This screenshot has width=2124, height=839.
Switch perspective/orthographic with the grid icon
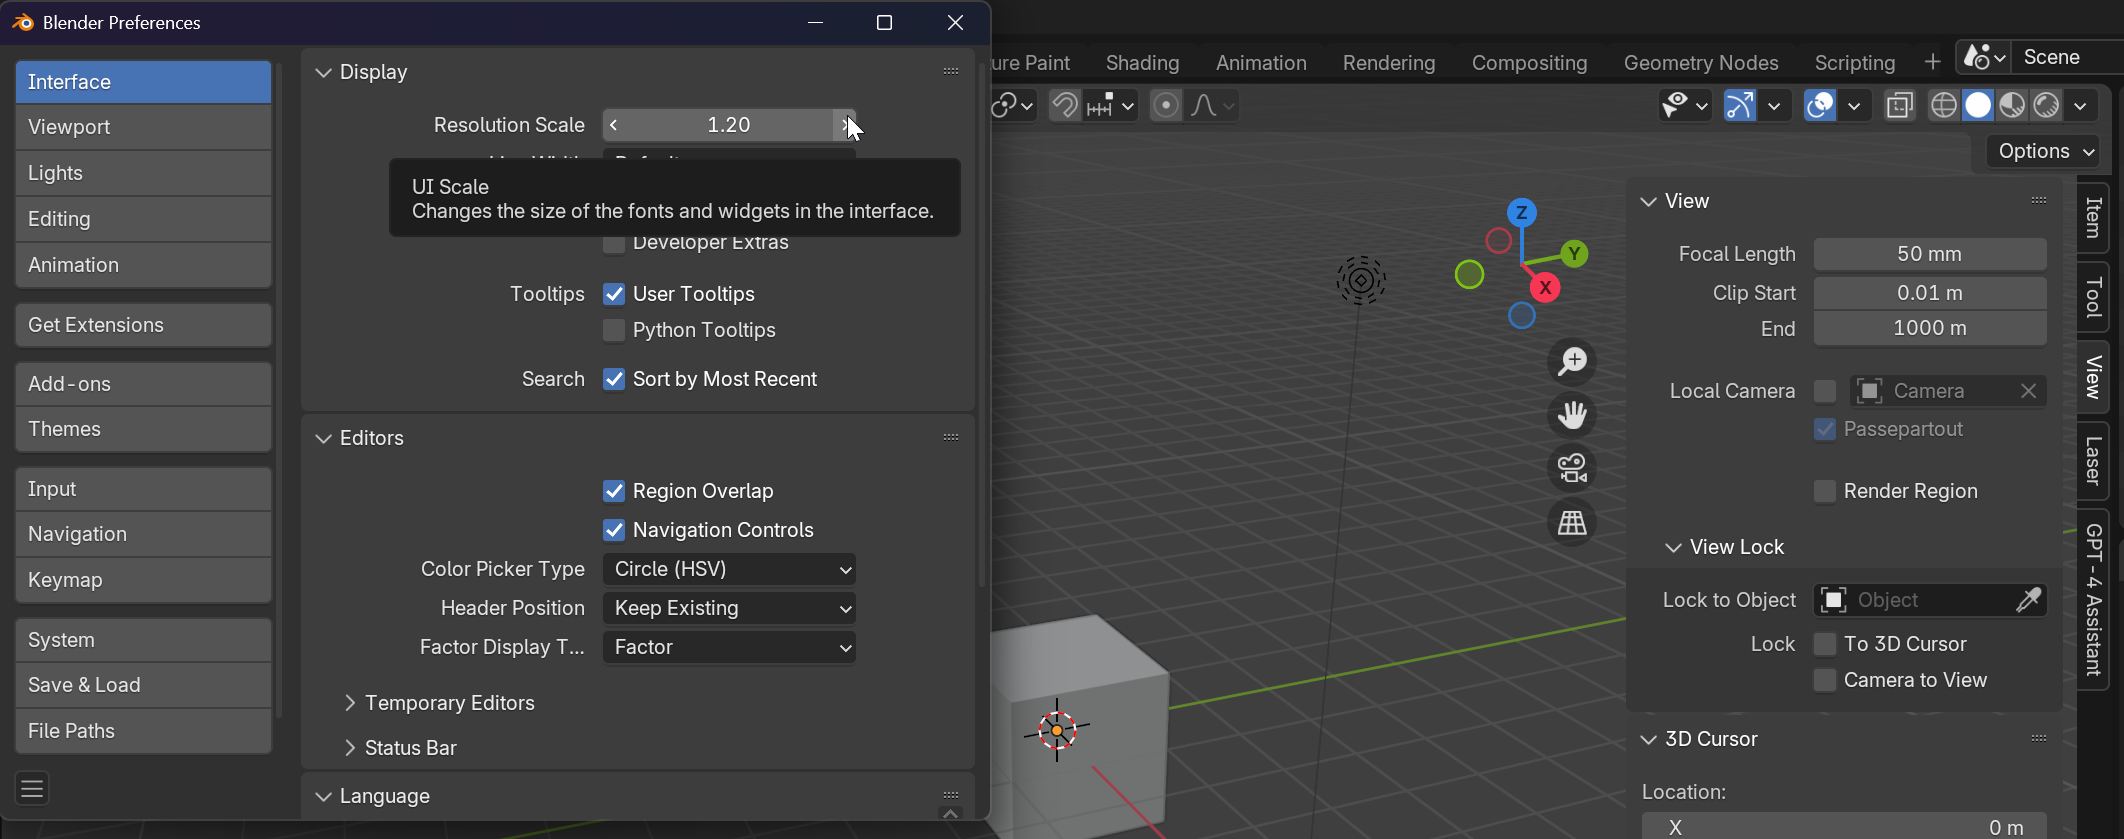point(1572,522)
